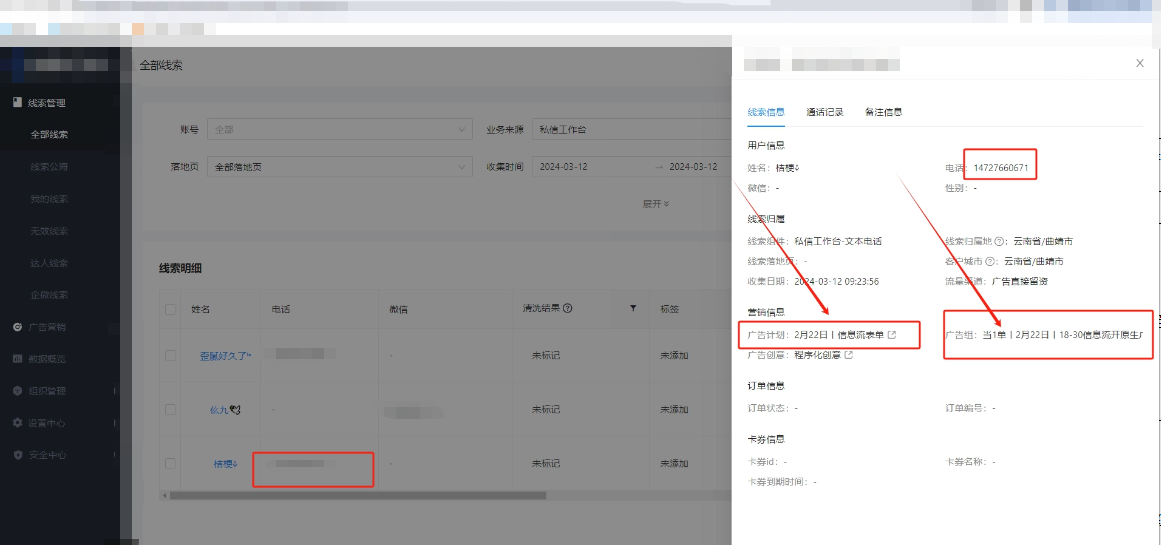Click the 组织管理 sidebar icon
Screen dimensions: 1161x545
pyautogui.click(x=17, y=390)
